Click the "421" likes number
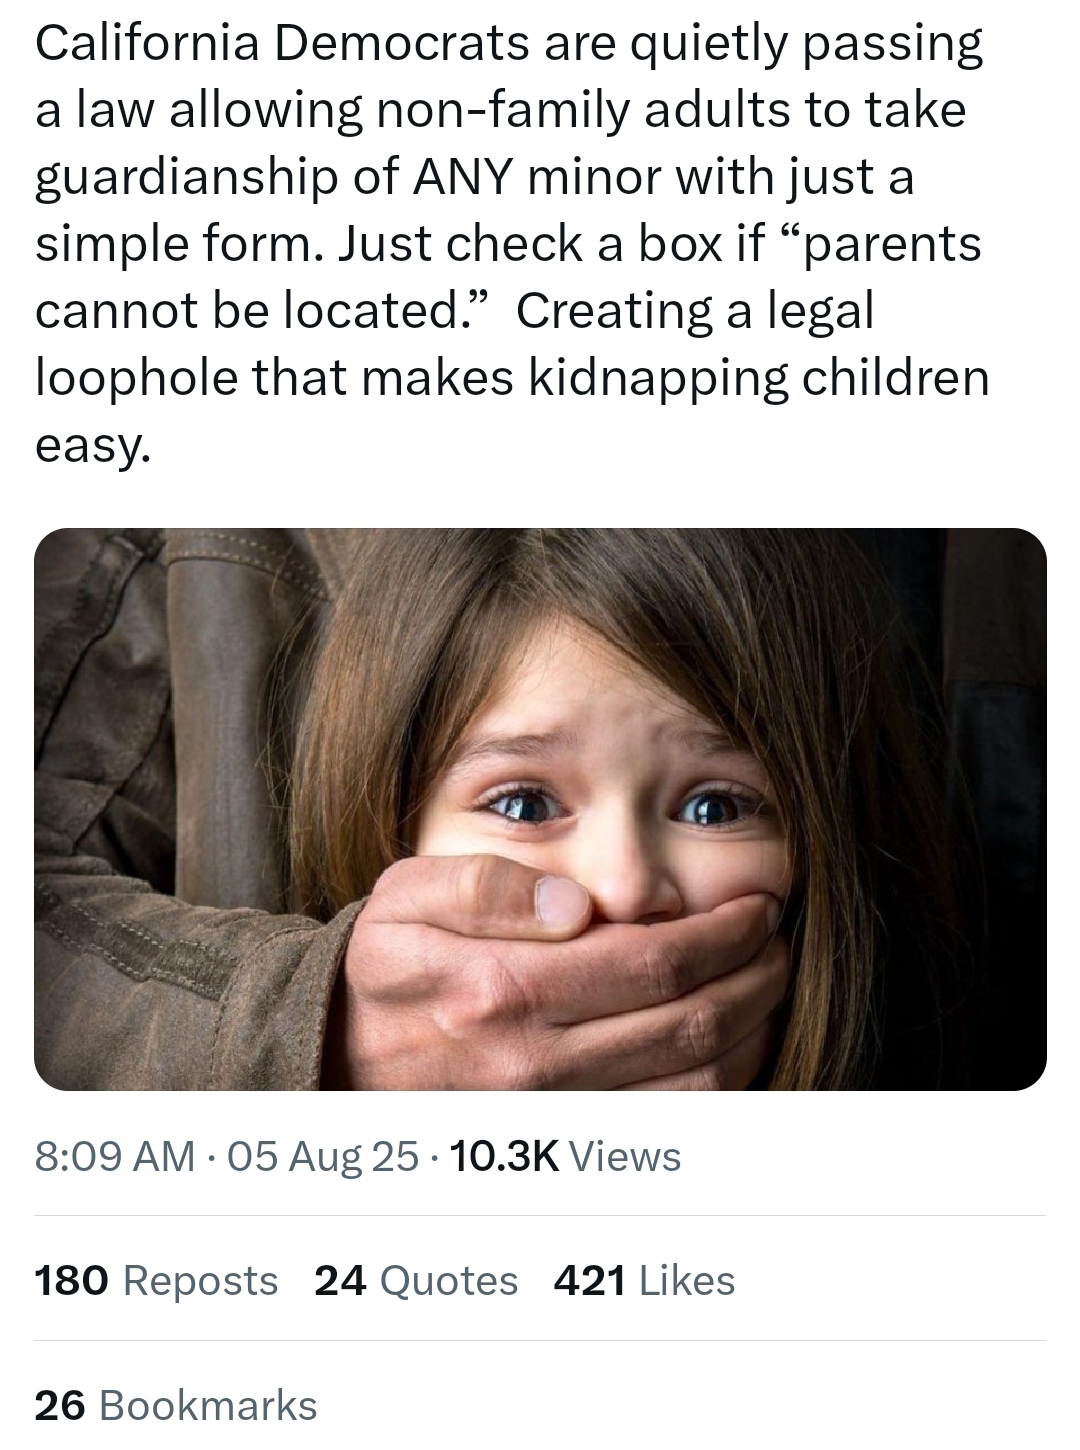 (589, 1280)
